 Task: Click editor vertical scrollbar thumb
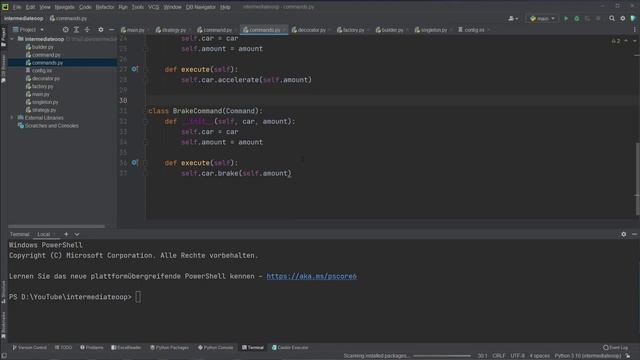click(638, 179)
